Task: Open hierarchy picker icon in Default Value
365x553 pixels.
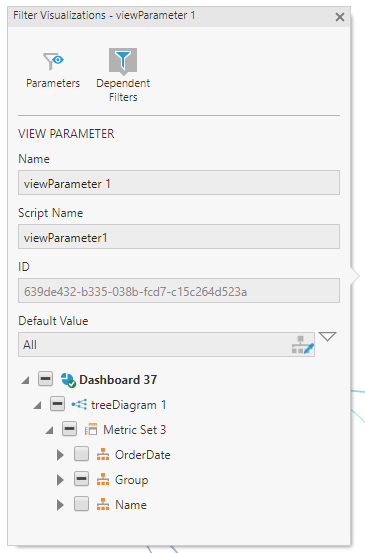Action: [x=303, y=345]
